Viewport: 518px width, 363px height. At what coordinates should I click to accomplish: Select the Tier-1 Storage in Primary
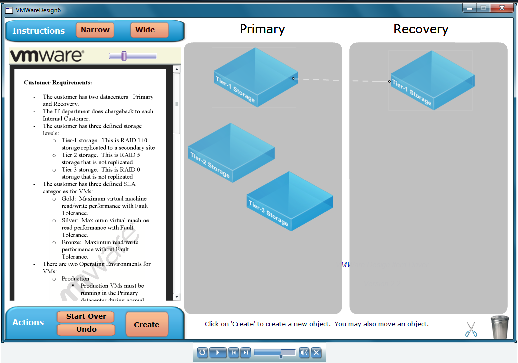pos(256,77)
